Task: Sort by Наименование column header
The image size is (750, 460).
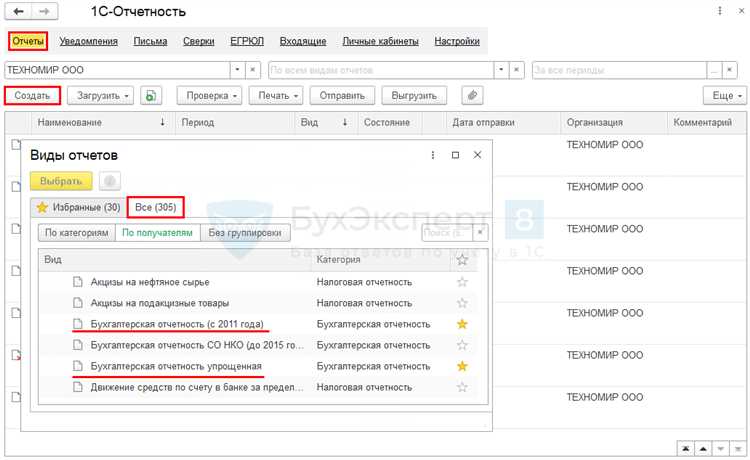Action: pyautogui.click(x=102, y=122)
